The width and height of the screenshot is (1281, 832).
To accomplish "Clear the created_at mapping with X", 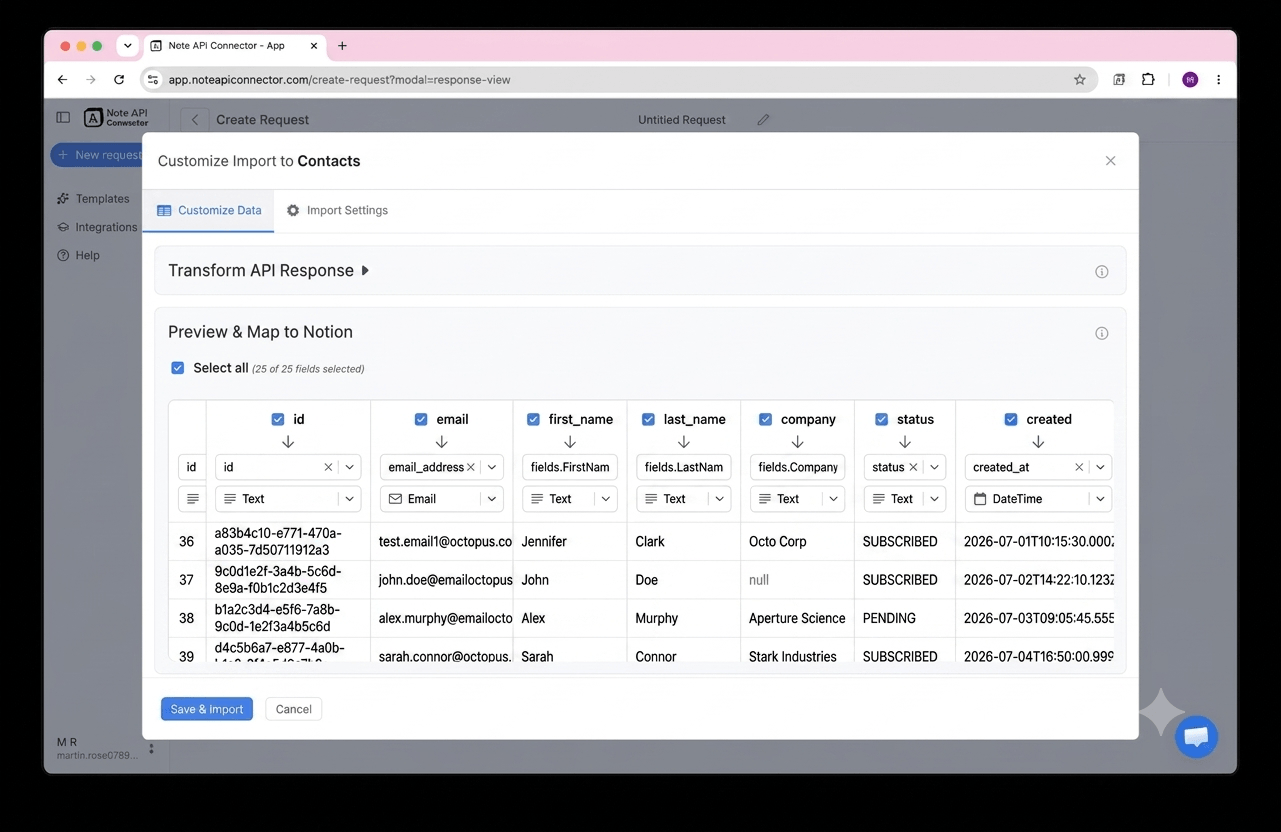I will [1079, 467].
